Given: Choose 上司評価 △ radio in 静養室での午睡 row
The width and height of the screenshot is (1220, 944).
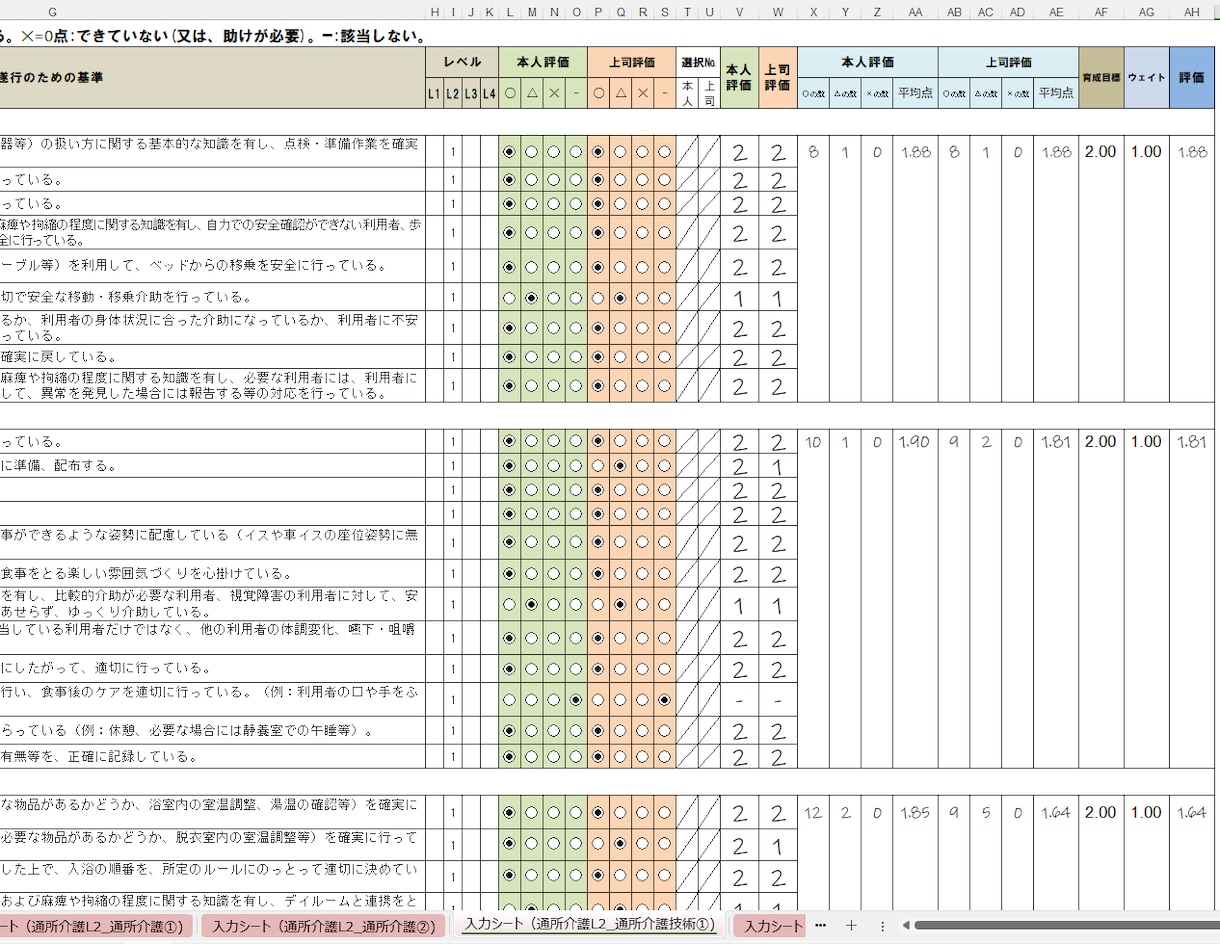Looking at the screenshot, I should coord(621,731).
